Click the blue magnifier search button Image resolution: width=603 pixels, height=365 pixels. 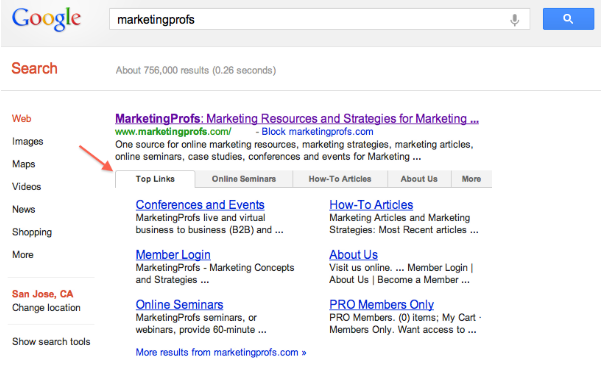coord(568,19)
